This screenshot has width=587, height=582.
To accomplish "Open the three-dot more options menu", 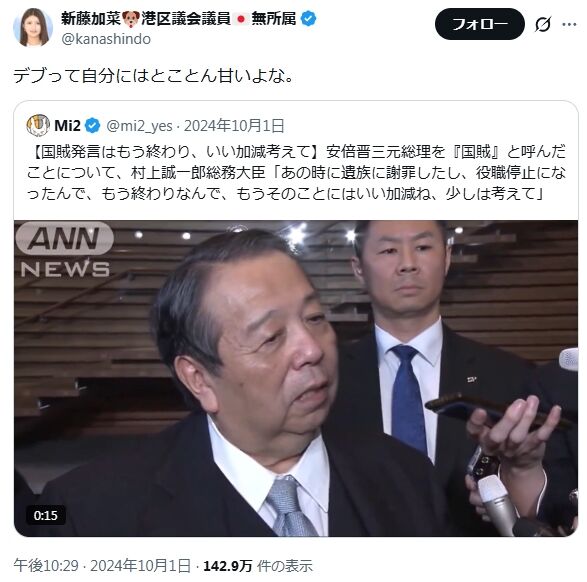I will coord(569,25).
